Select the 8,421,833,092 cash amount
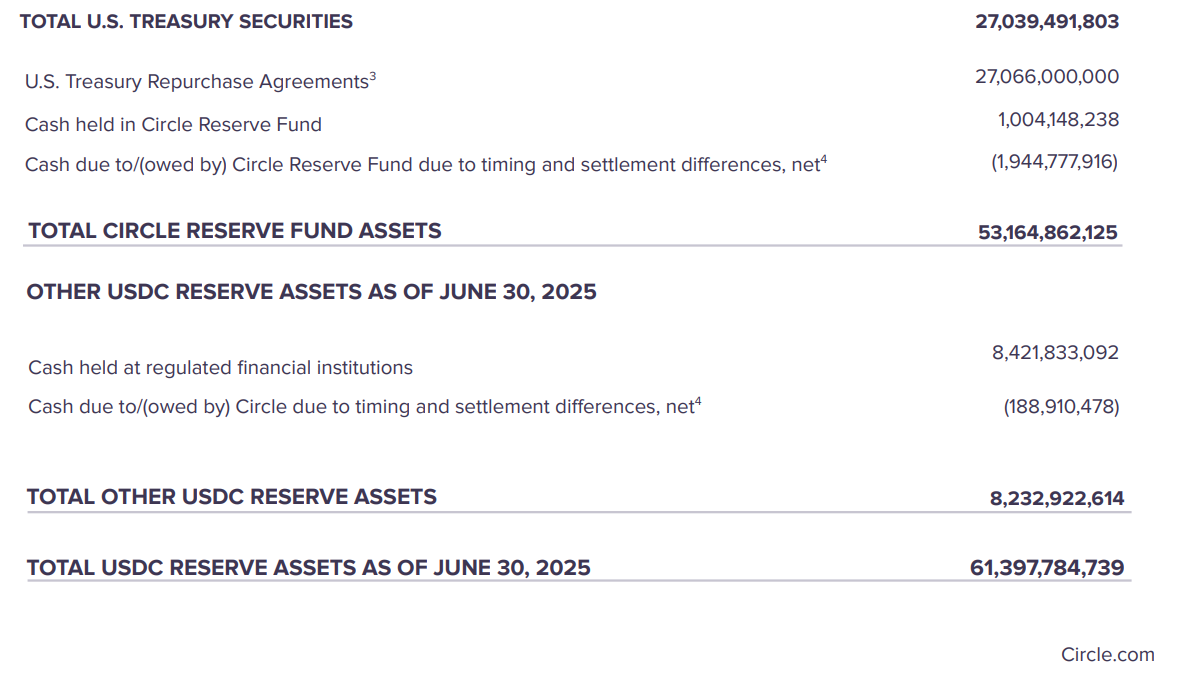Image resolution: width=1182 pixels, height=675 pixels. (x=1055, y=353)
